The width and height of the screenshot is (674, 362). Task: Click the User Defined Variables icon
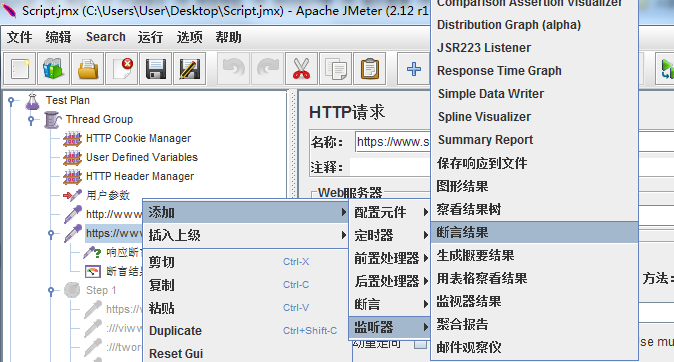72,157
